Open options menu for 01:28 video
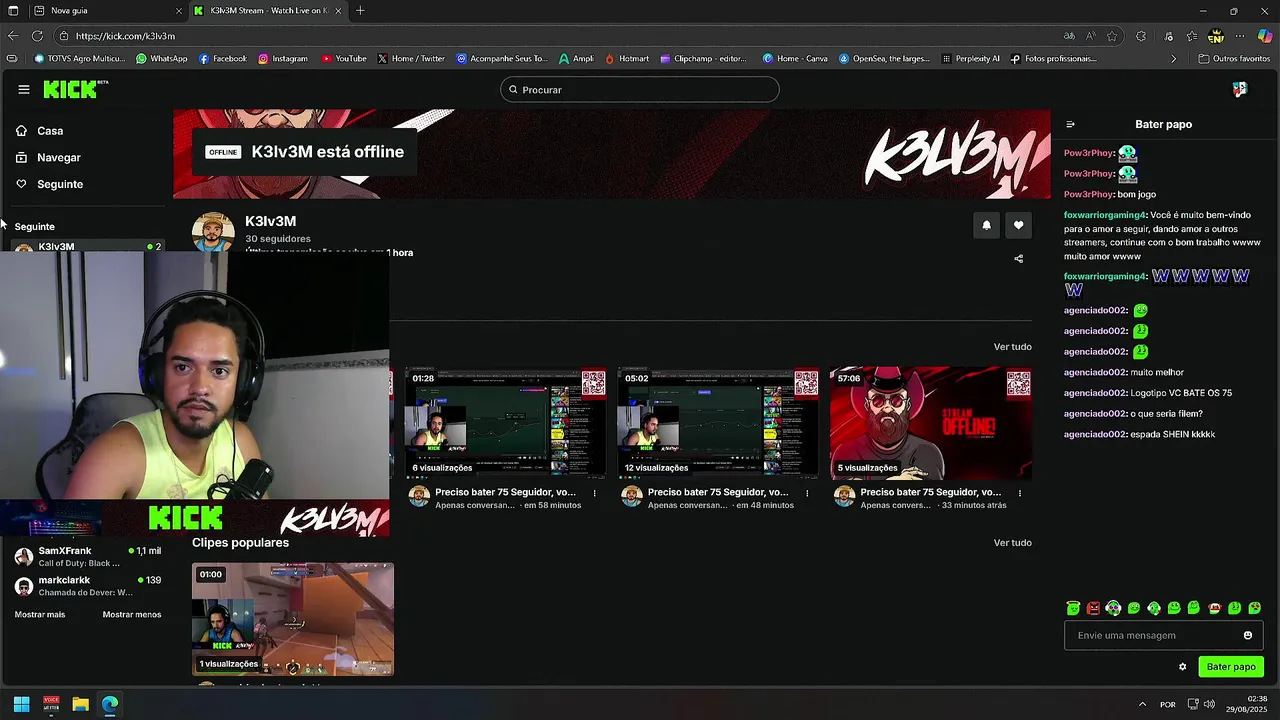The image size is (1280, 720). click(x=595, y=493)
